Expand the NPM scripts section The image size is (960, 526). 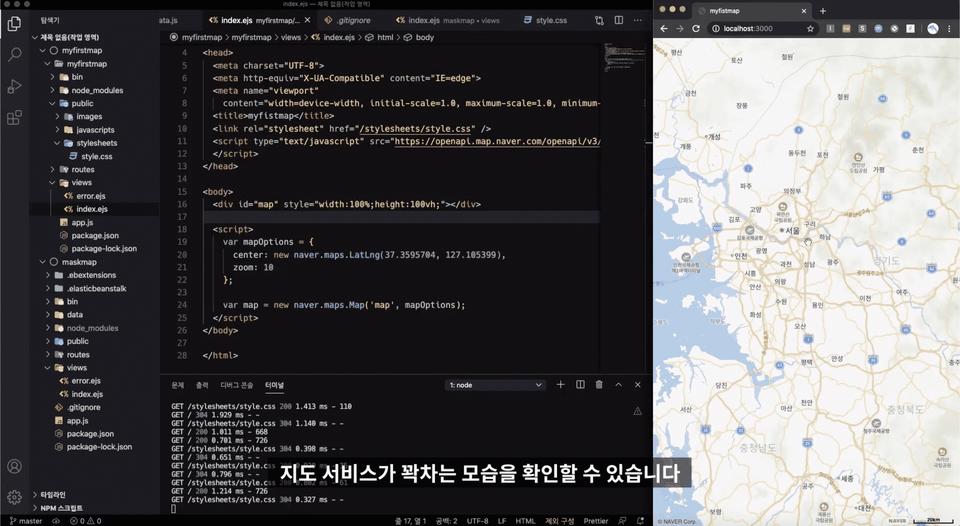point(61,508)
